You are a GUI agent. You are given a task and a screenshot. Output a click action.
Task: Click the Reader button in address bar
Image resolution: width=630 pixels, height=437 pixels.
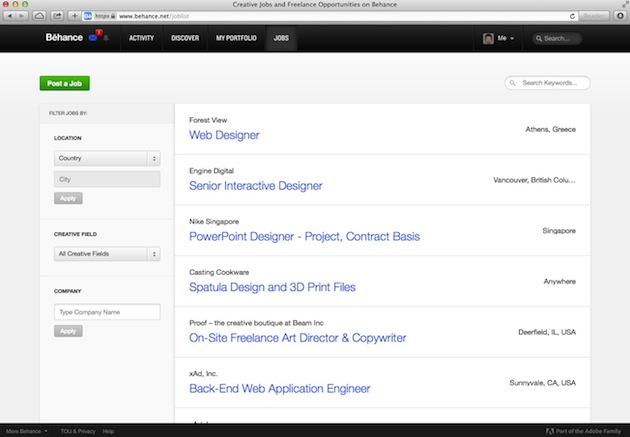coord(594,16)
